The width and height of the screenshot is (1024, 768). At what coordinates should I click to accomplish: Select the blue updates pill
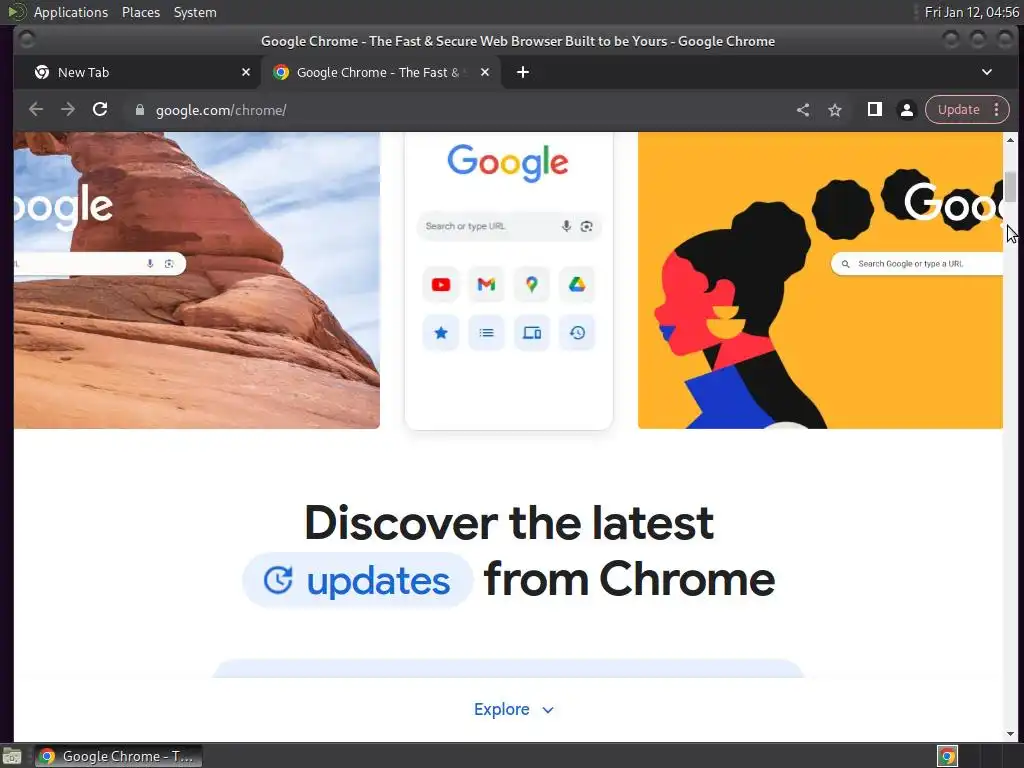point(357,580)
